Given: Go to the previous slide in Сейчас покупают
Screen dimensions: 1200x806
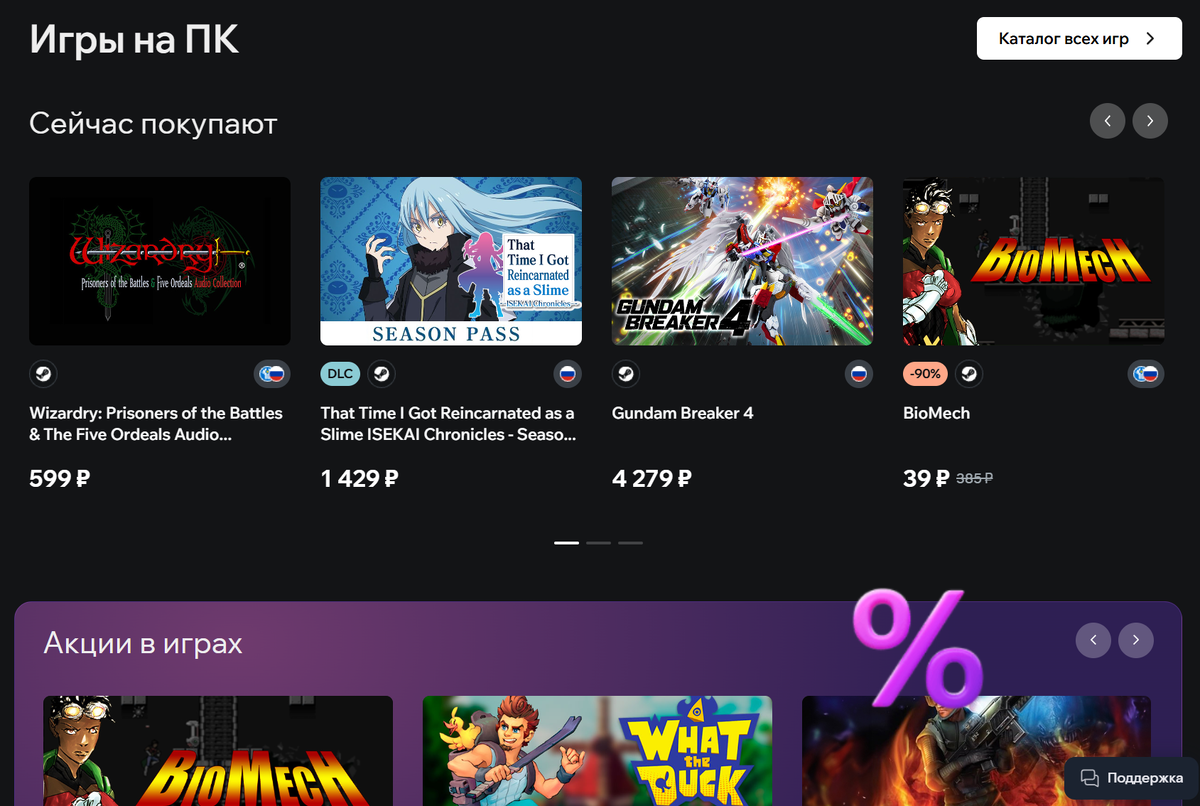Looking at the screenshot, I should 1107,121.
